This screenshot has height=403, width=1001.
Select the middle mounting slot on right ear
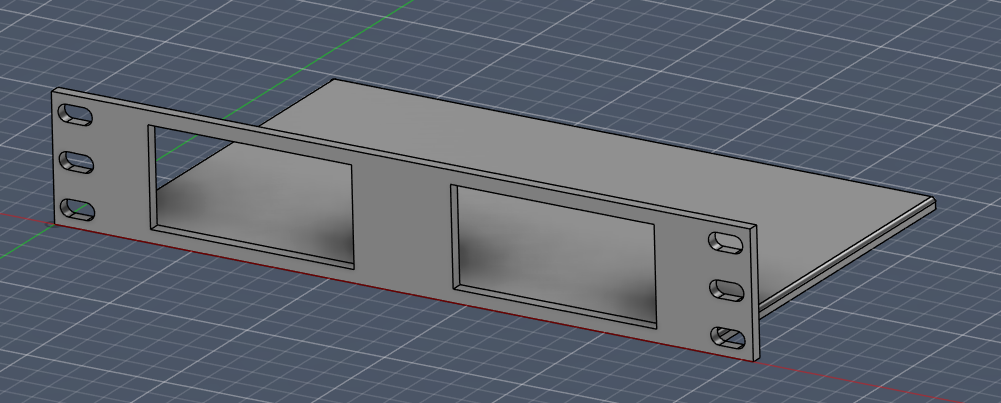click(x=727, y=290)
